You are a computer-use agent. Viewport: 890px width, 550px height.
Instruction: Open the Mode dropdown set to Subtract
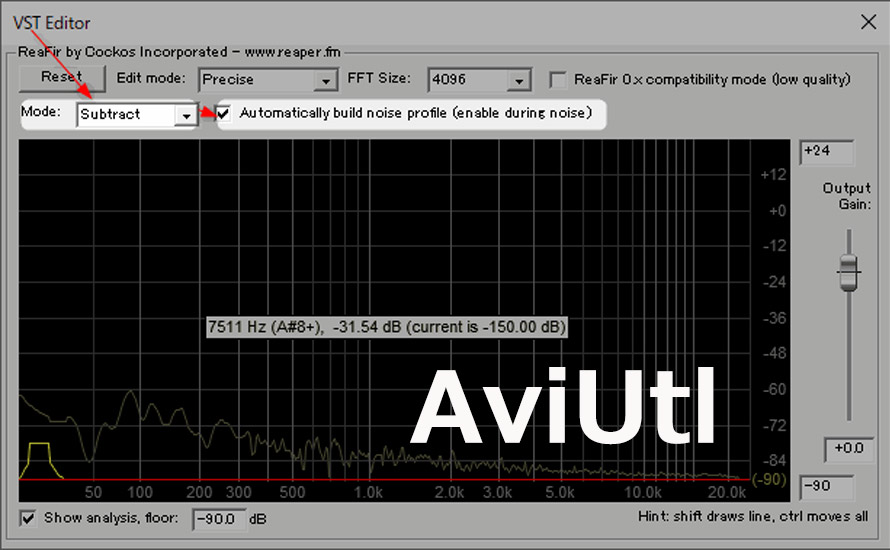[x=185, y=115]
